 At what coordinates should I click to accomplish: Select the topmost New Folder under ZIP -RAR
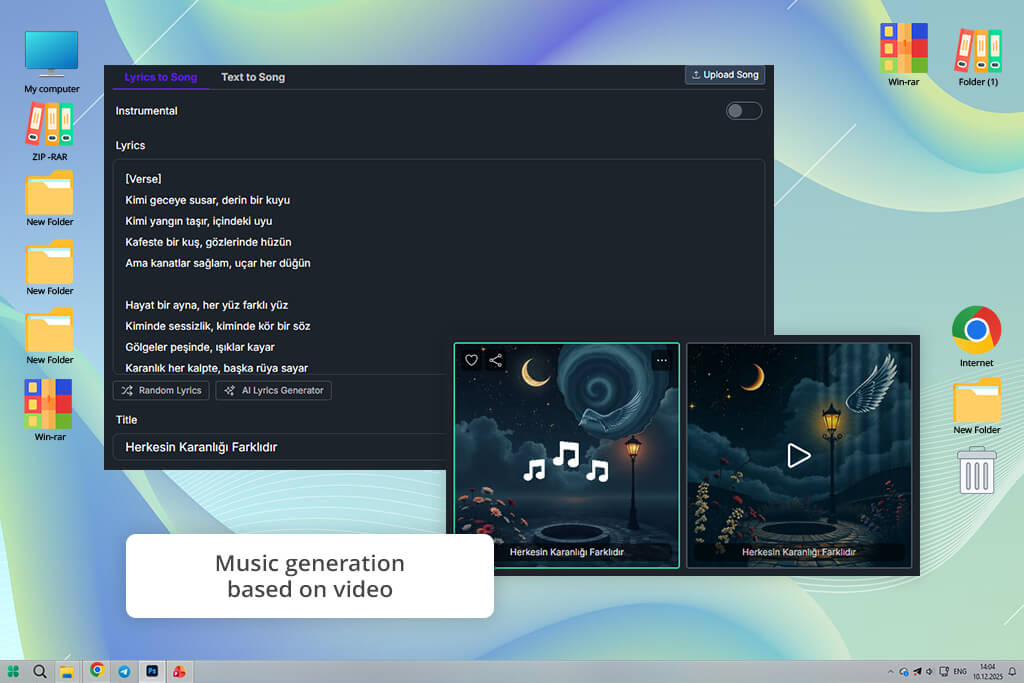tap(50, 199)
